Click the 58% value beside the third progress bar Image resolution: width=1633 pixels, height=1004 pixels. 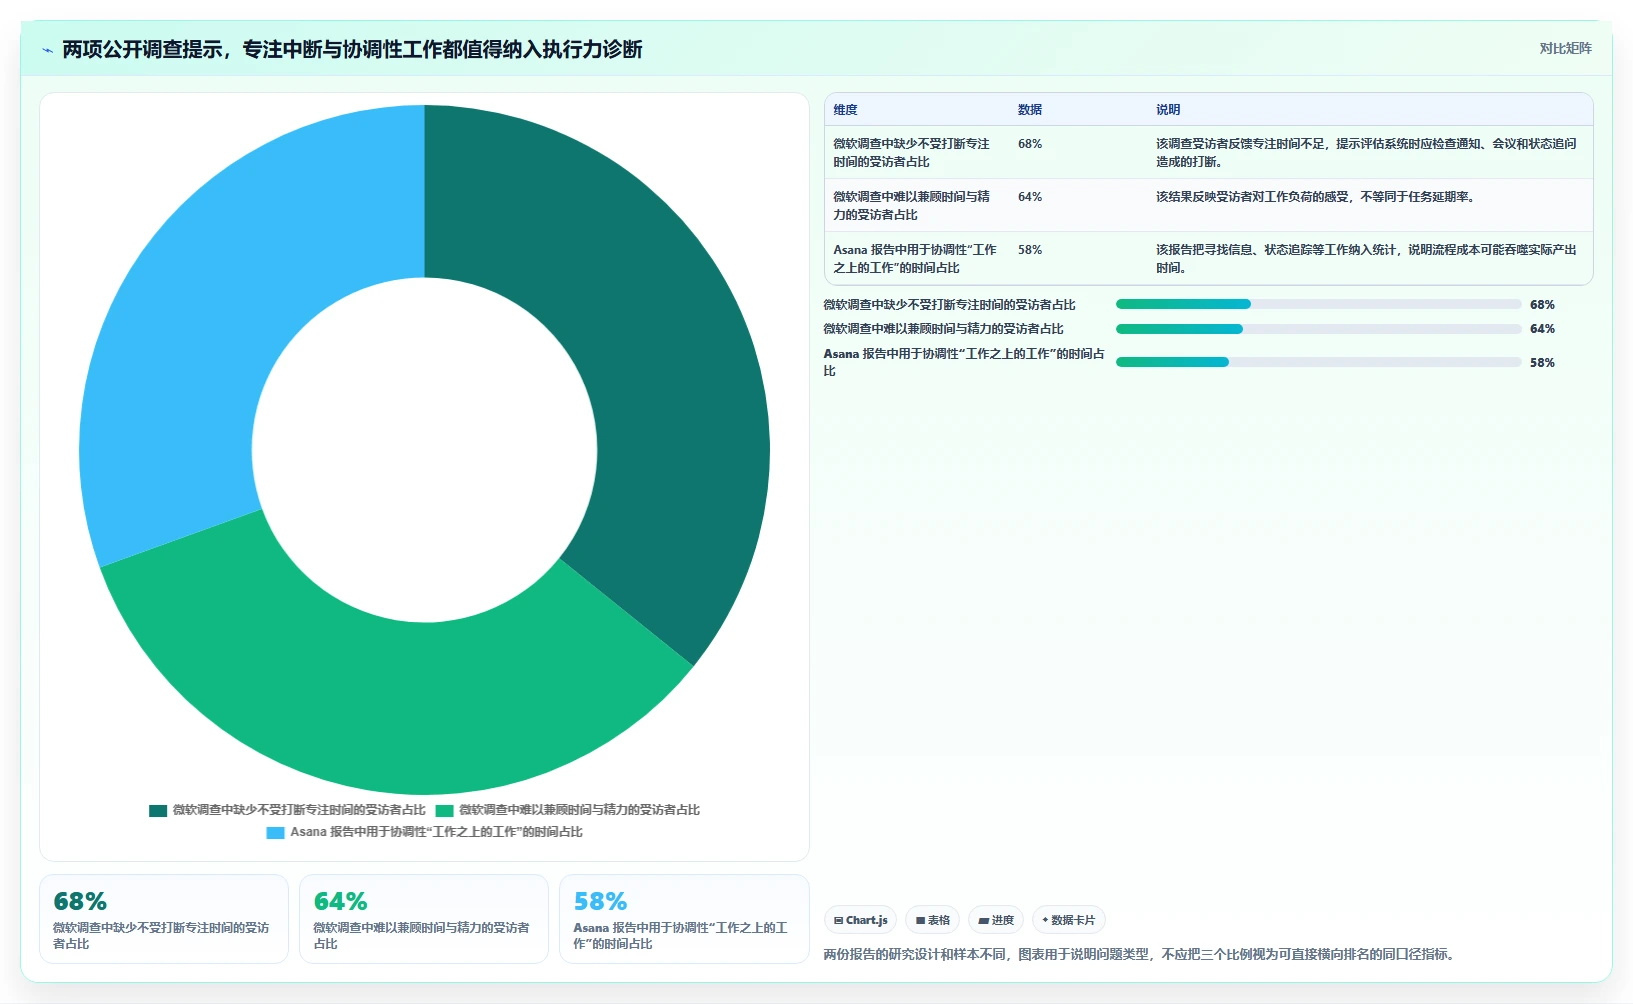click(1542, 363)
